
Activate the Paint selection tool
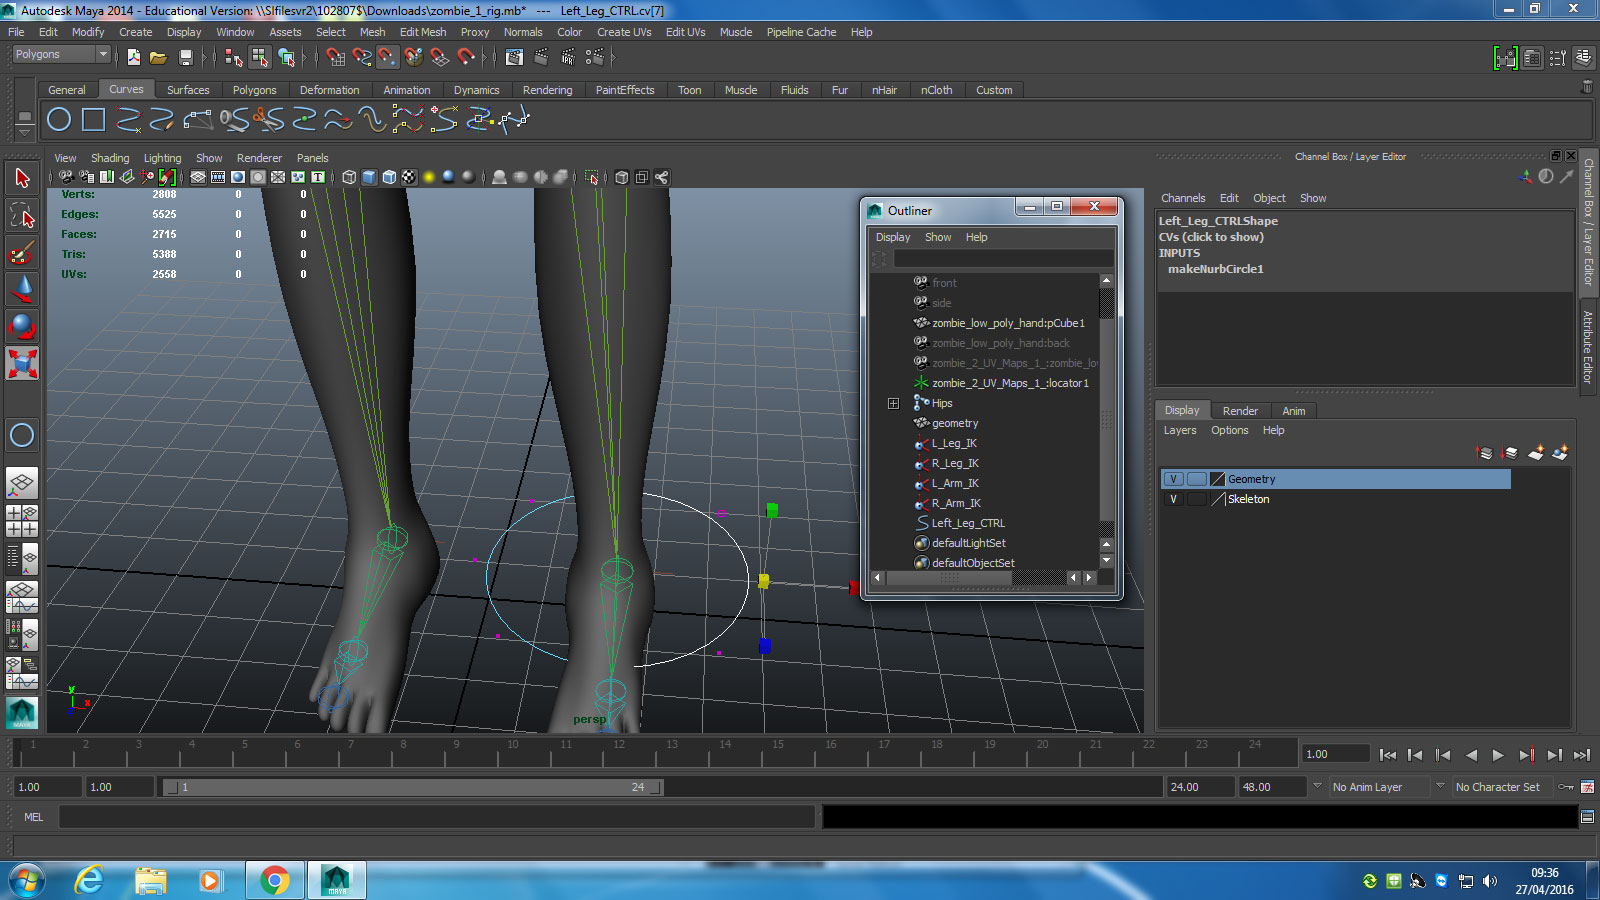22,253
